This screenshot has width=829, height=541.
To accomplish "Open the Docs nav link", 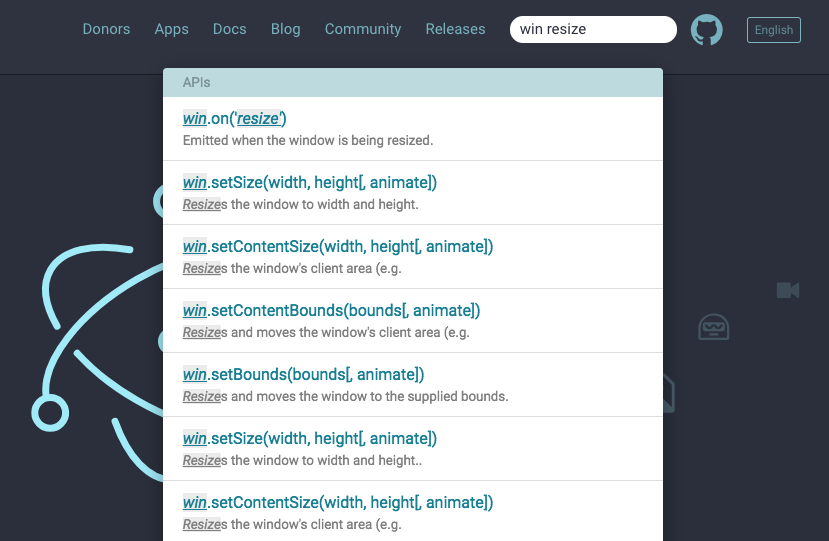I will pyautogui.click(x=229, y=29).
